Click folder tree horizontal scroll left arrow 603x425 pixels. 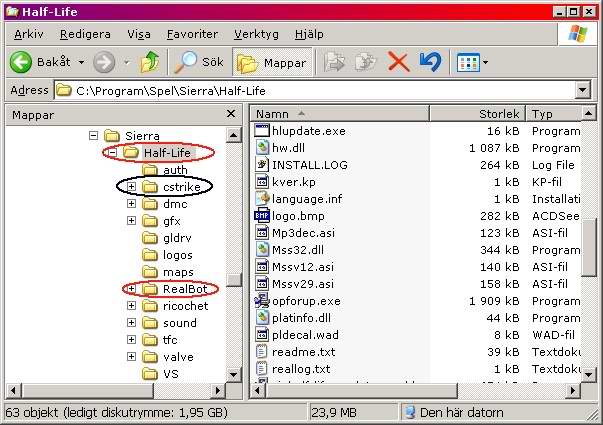(13, 391)
